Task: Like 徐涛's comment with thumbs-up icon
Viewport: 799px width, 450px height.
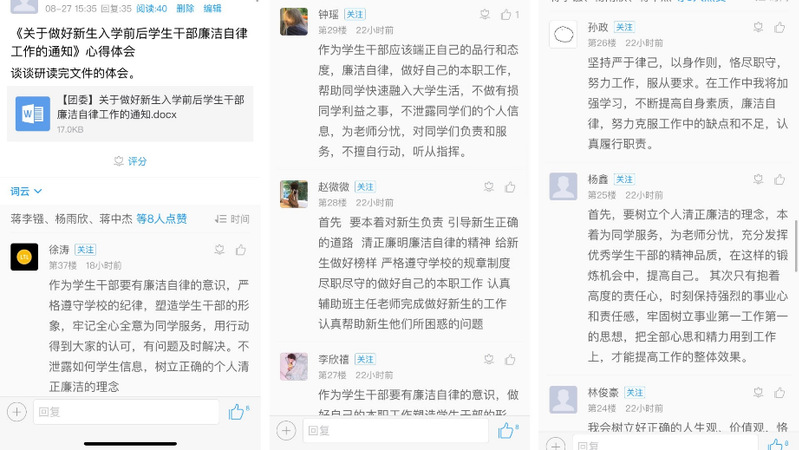Action: (241, 250)
